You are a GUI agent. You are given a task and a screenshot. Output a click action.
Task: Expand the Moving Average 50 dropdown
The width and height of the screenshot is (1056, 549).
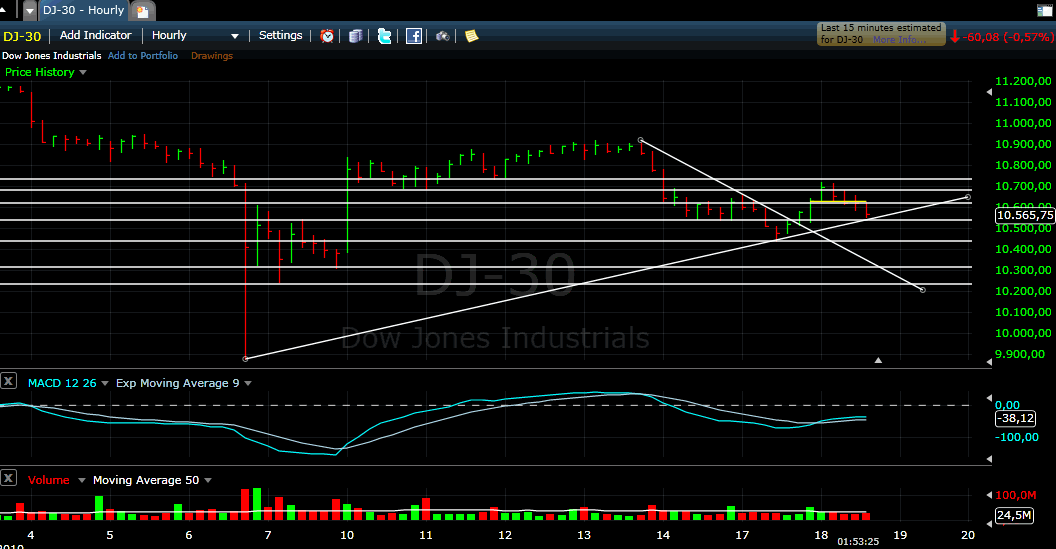[x=207, y=480]
